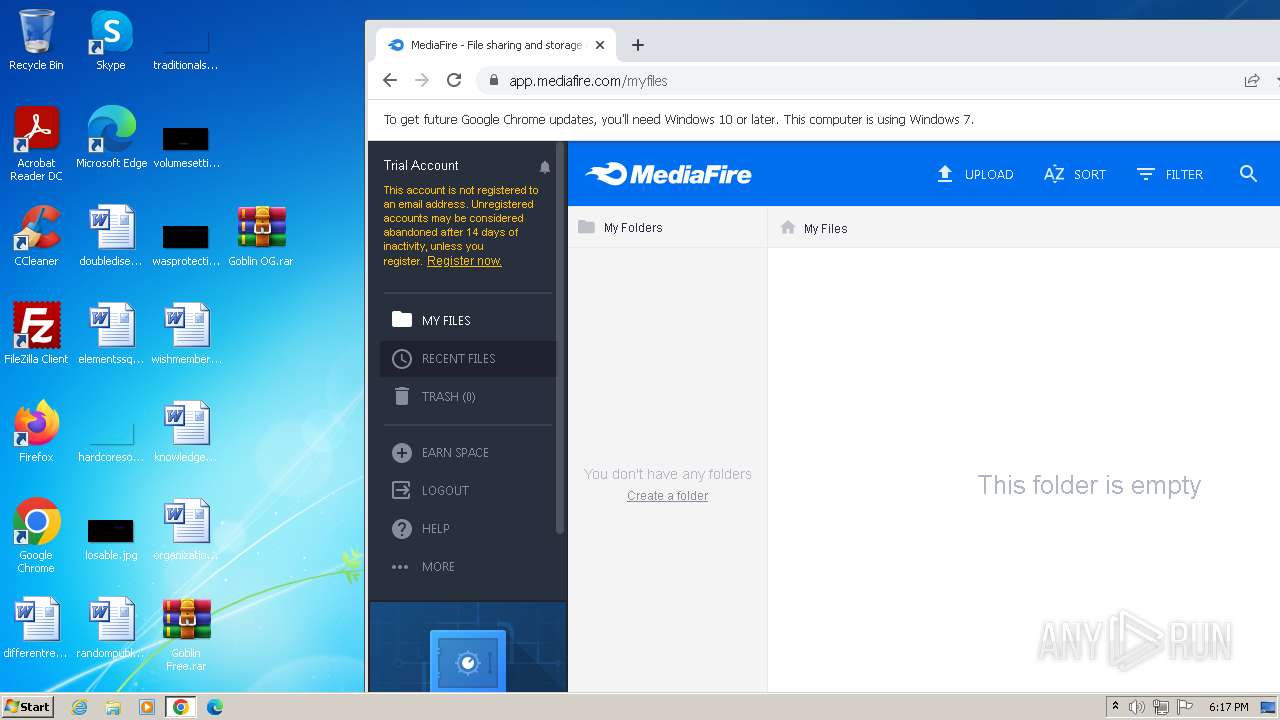Image resolution: width=1280 pixels, height=720 pixels.
Task: Select Goblin OG.rar archive on desktop
Action: coord(261,236)
